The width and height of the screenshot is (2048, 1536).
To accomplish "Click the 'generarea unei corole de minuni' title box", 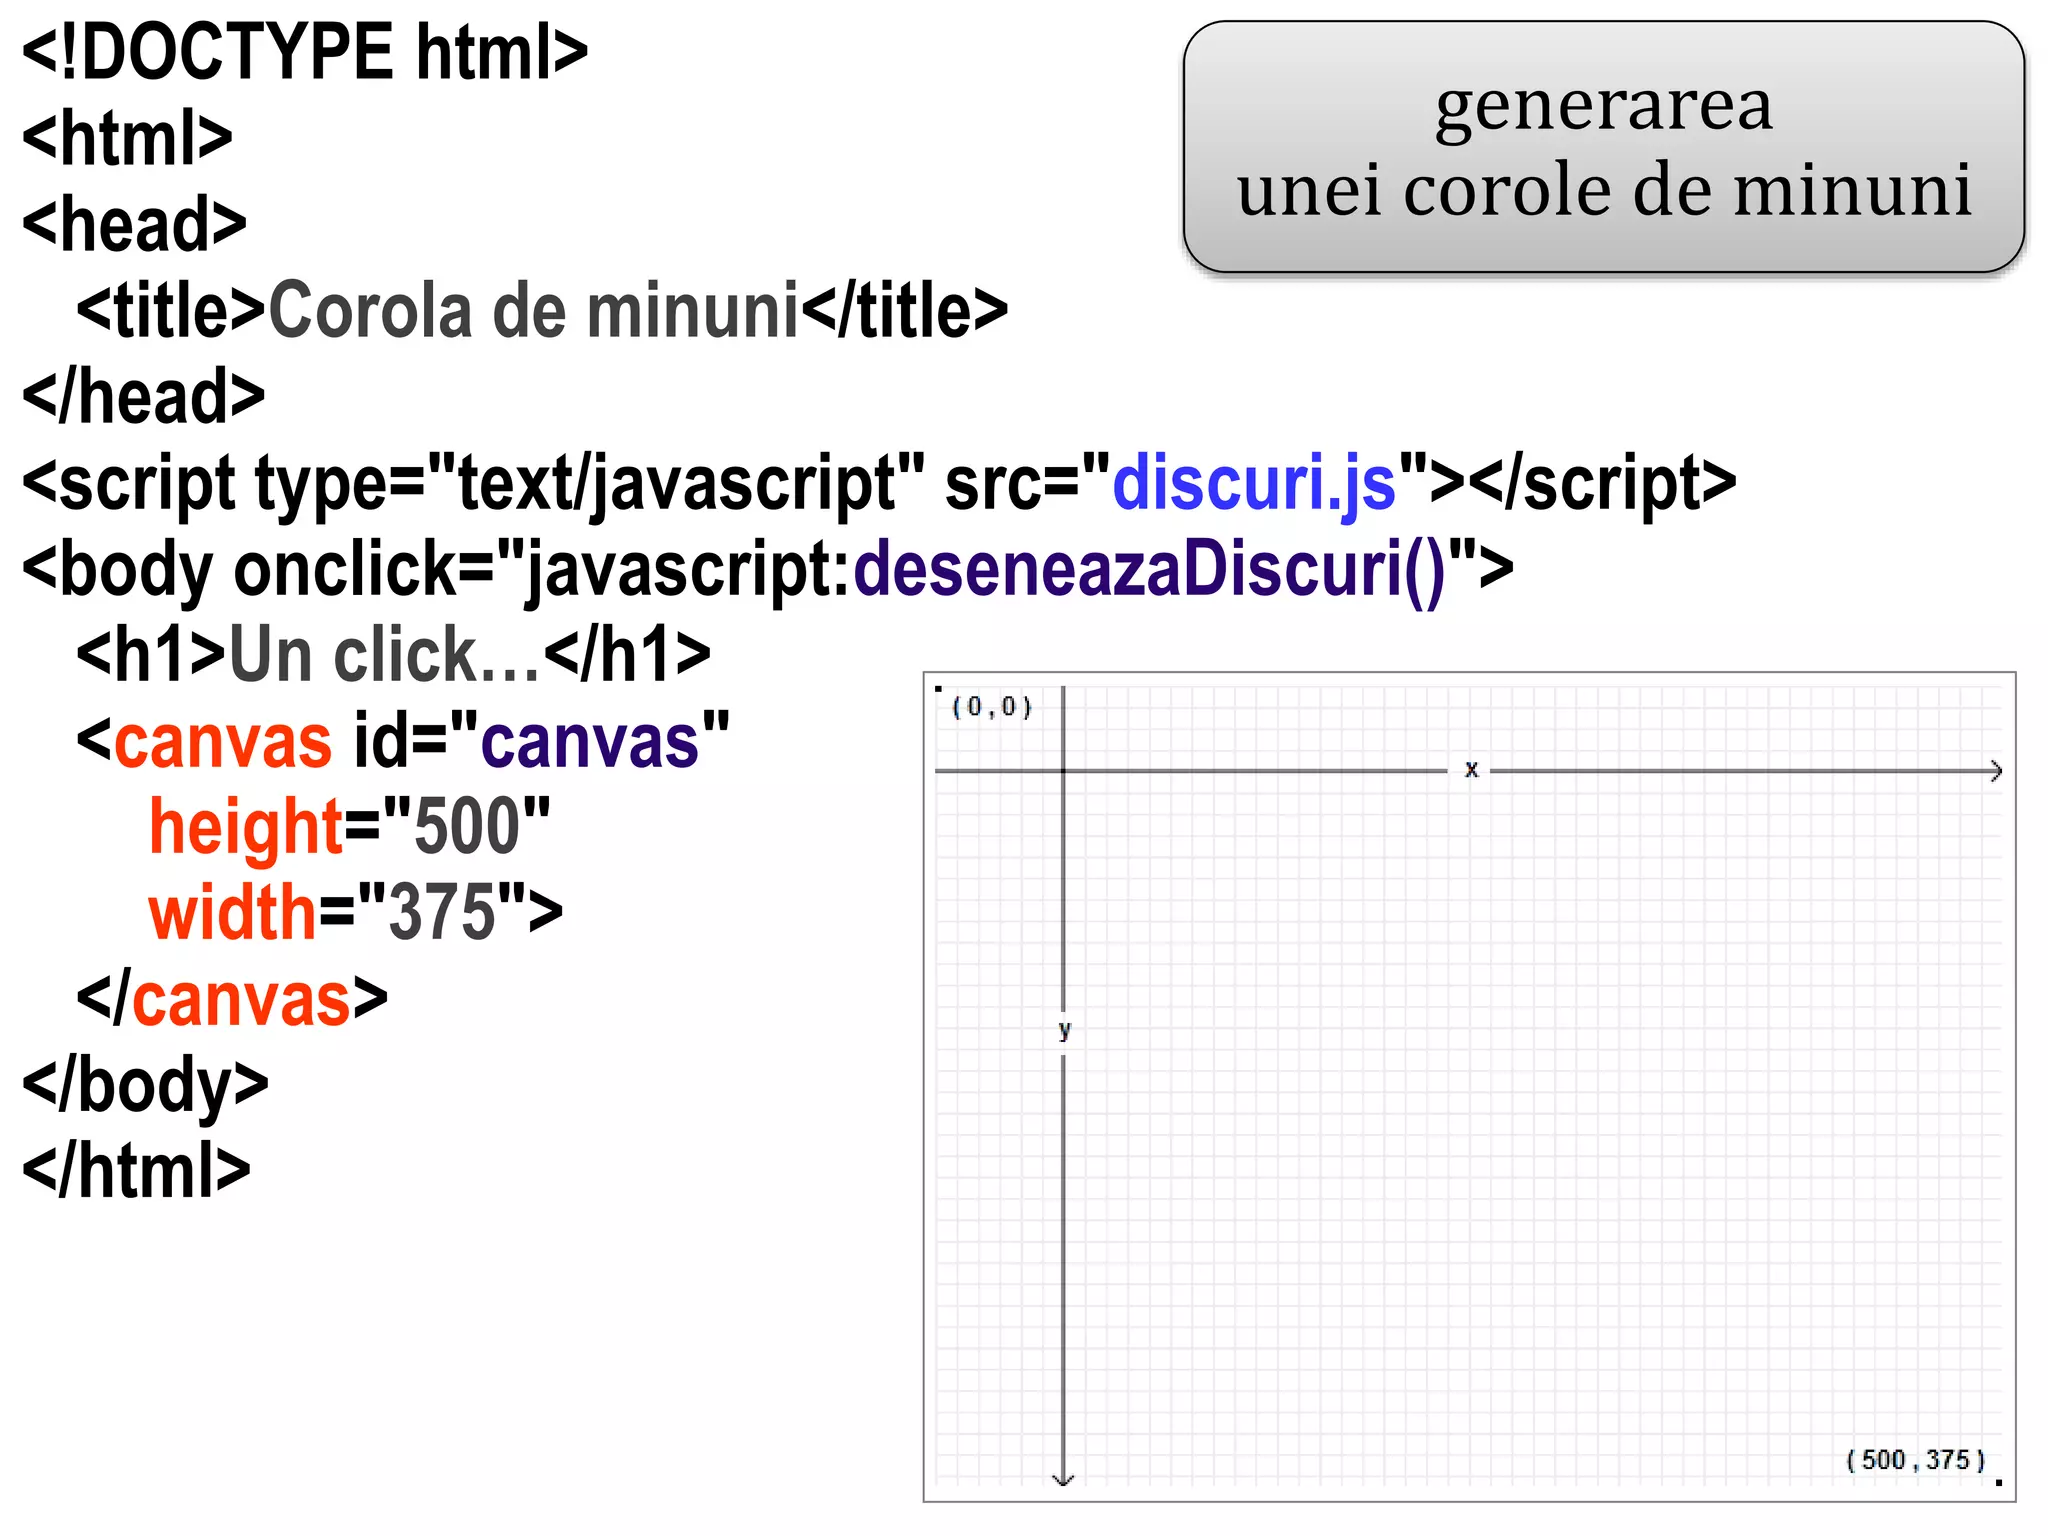I will (1603, 147).
